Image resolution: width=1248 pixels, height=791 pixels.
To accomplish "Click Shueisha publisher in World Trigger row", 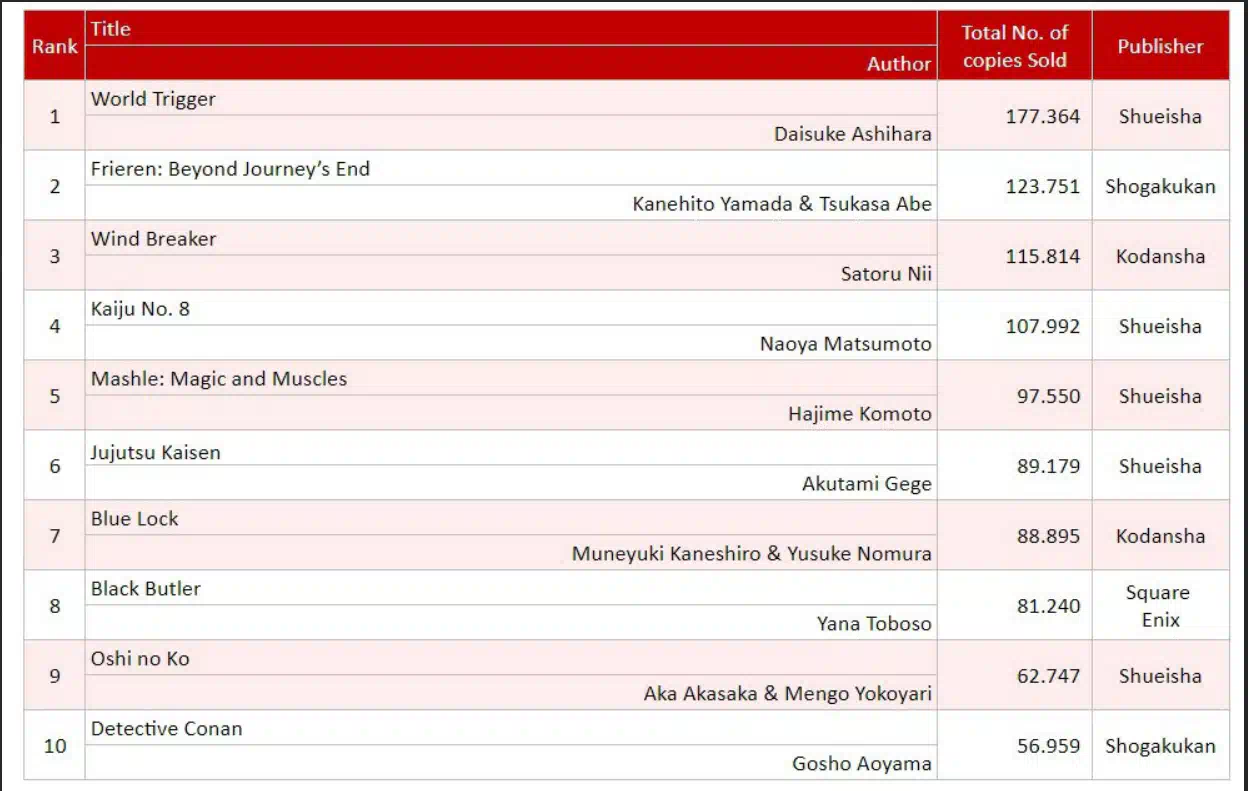I will pos(1160,116).
